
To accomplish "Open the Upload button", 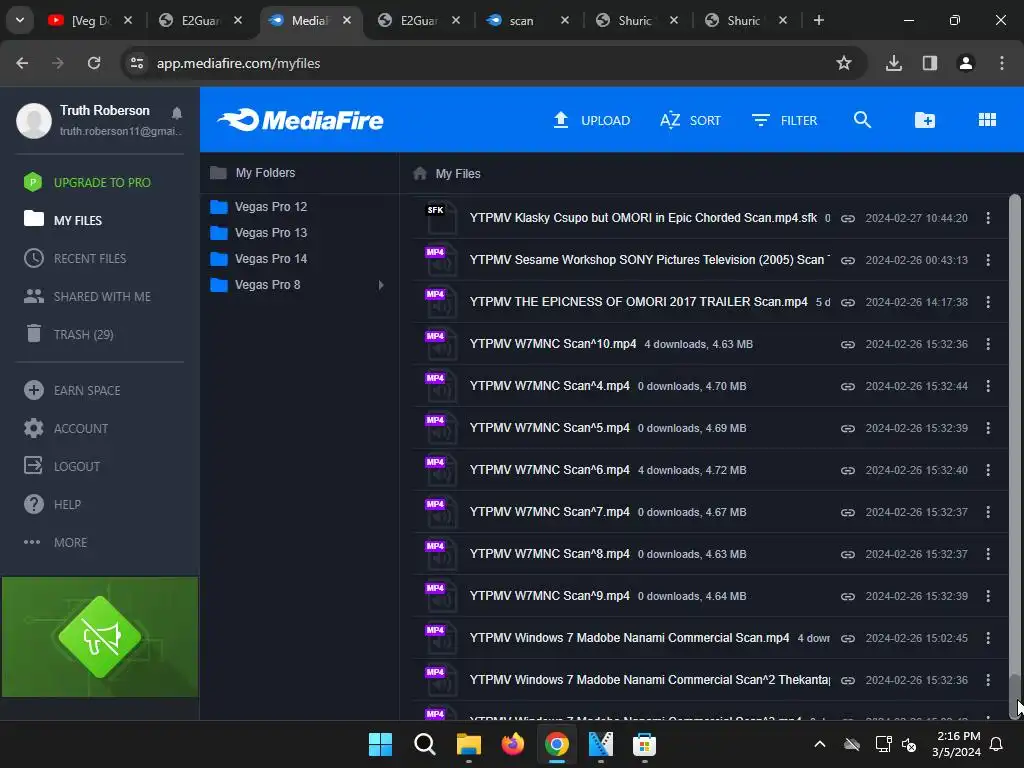I will click(x=591, y=120).
